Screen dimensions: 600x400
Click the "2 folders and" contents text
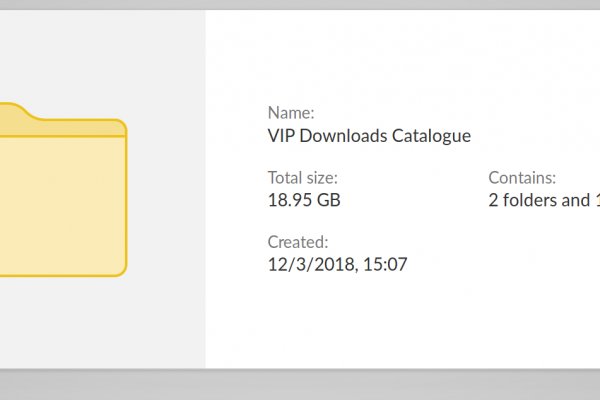tap(538, 200)
